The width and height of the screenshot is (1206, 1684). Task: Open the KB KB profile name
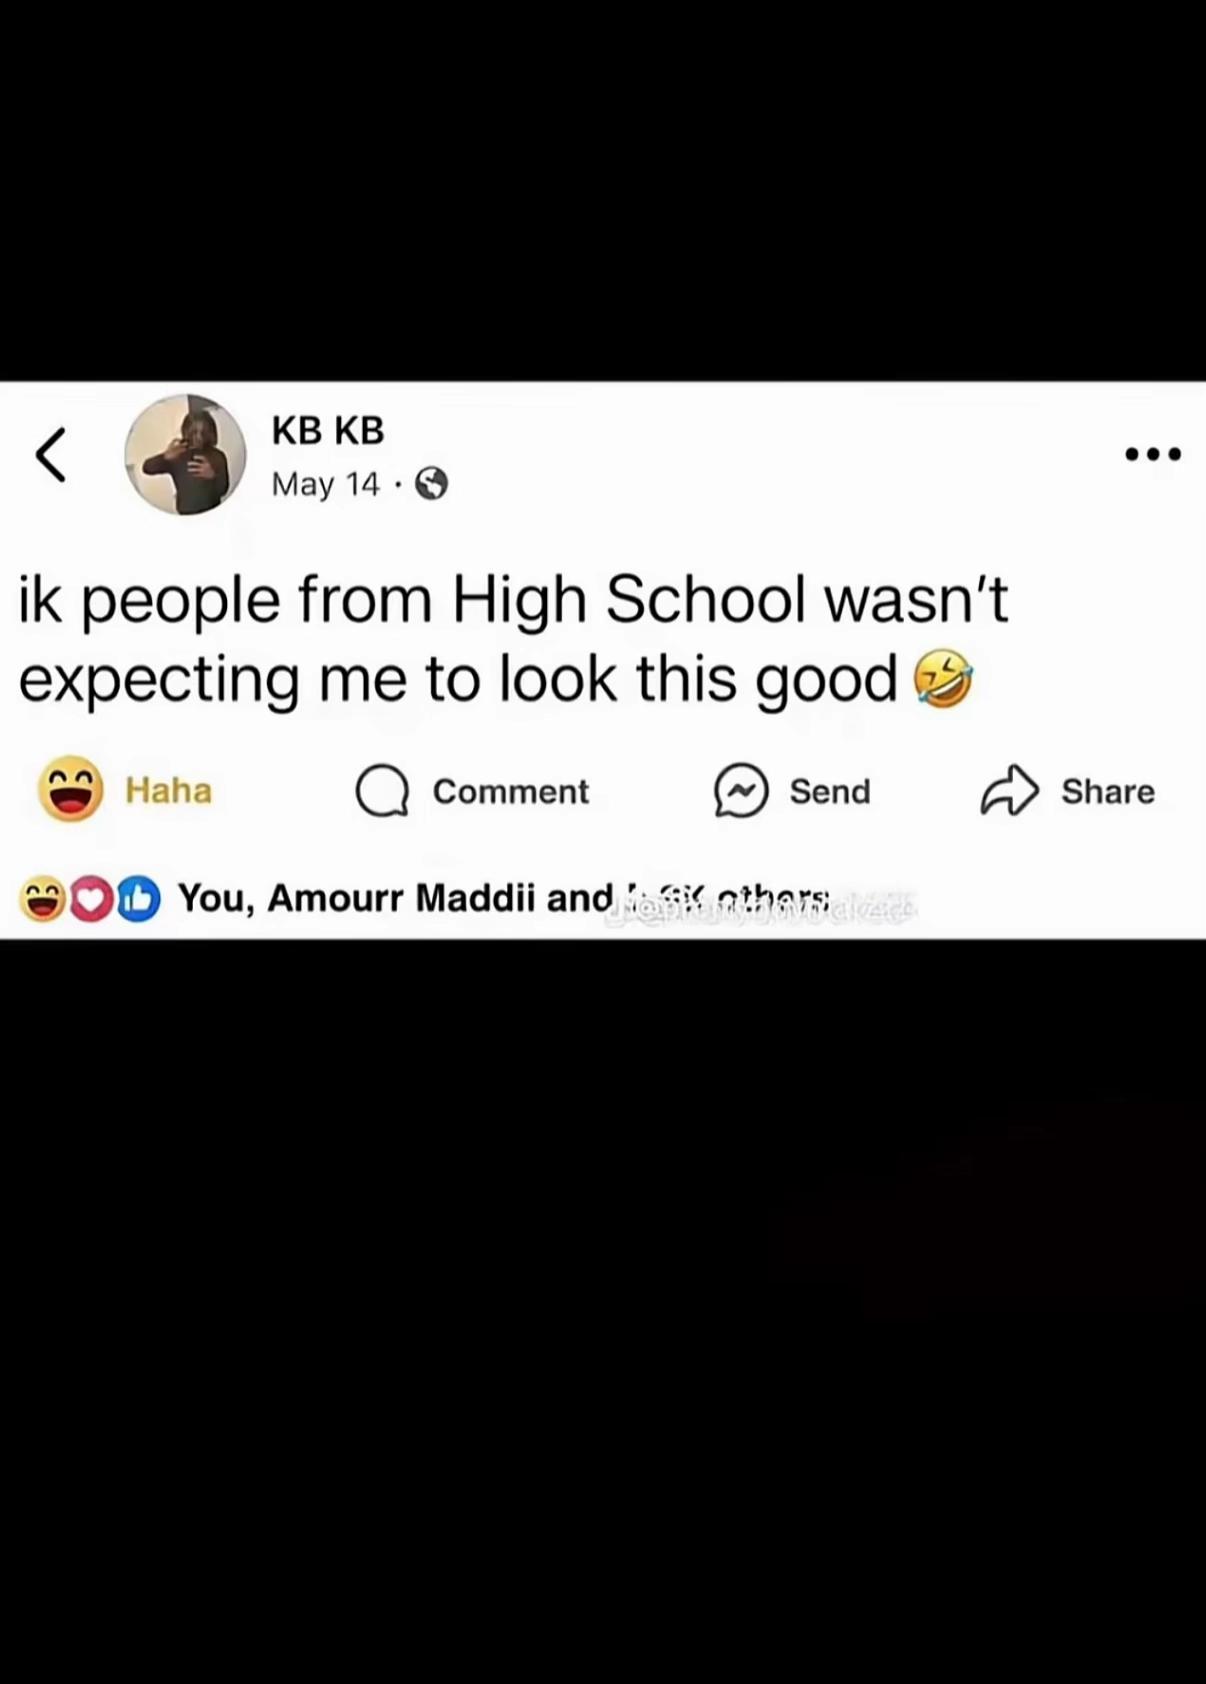coord(328,430)
